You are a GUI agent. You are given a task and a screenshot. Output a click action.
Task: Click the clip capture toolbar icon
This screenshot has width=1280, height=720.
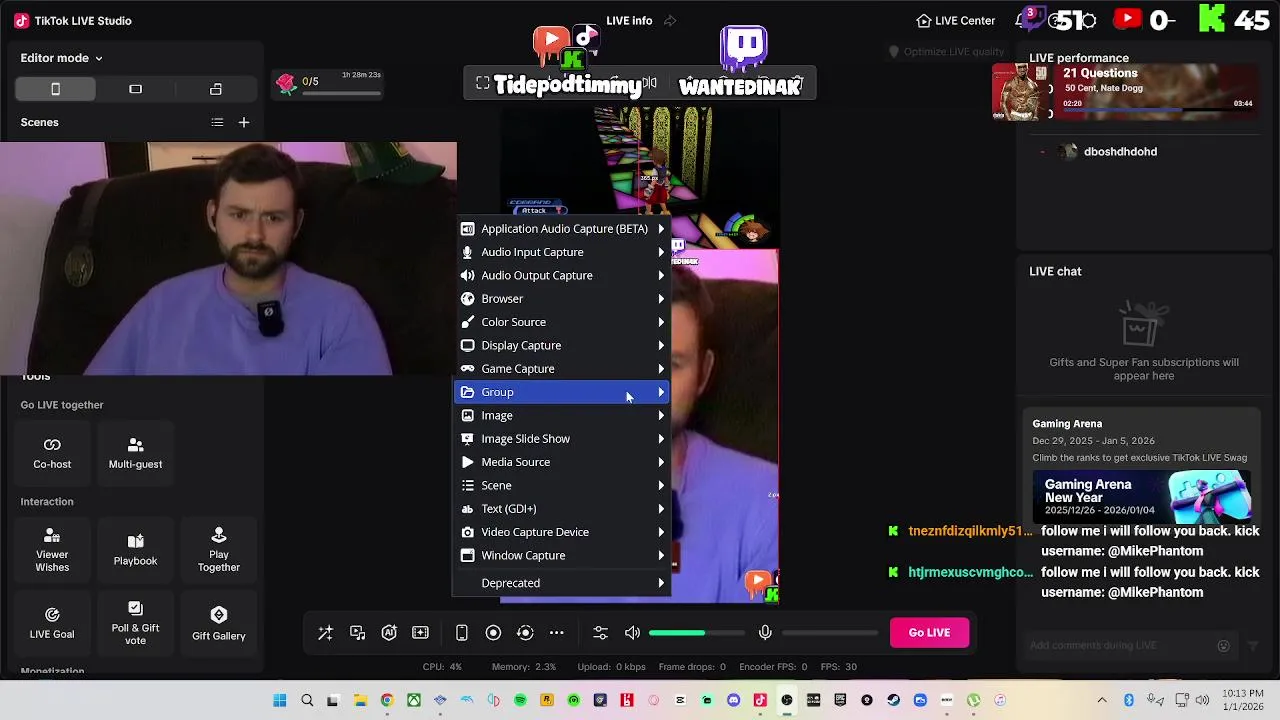coord(421,633)
